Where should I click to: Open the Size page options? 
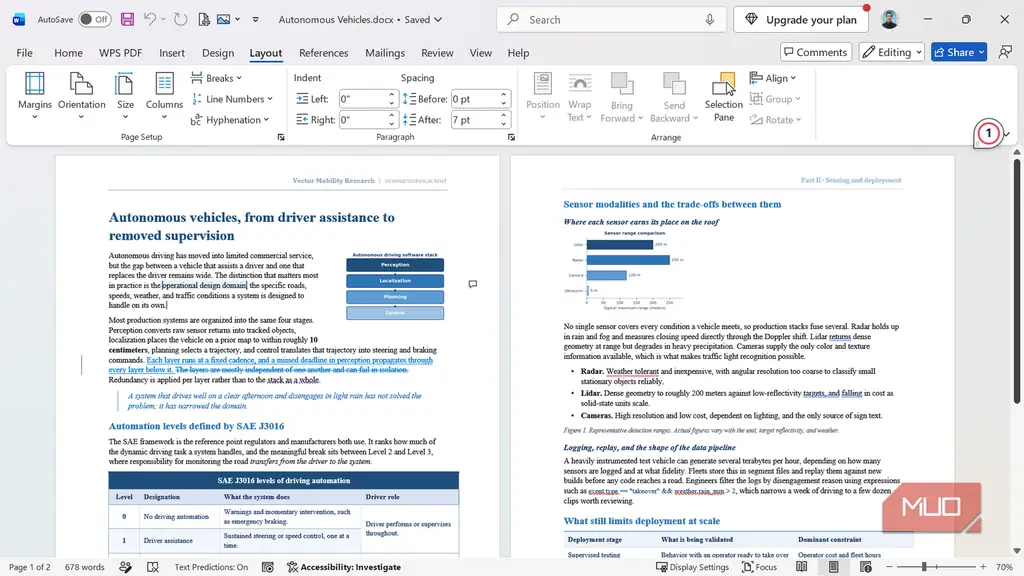[x=125, y=96]
